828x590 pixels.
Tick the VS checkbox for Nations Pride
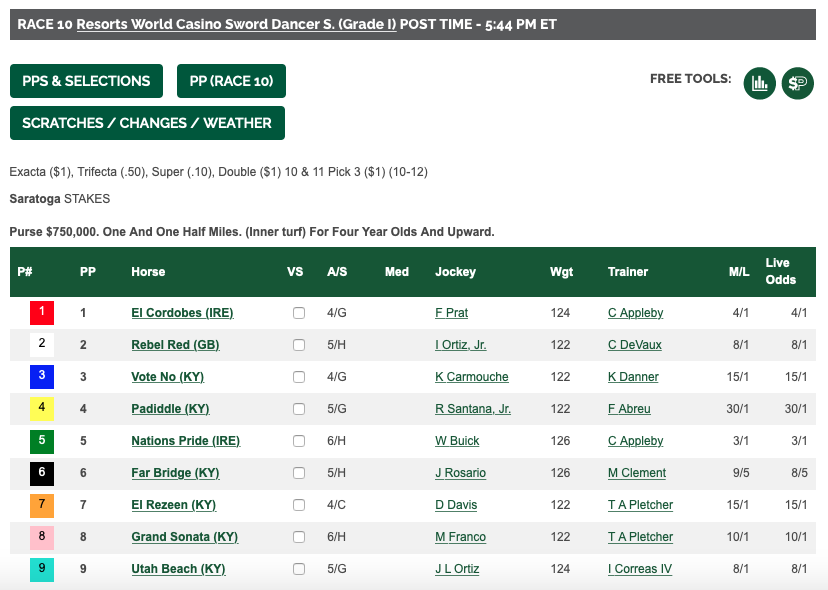coord(299,441)
